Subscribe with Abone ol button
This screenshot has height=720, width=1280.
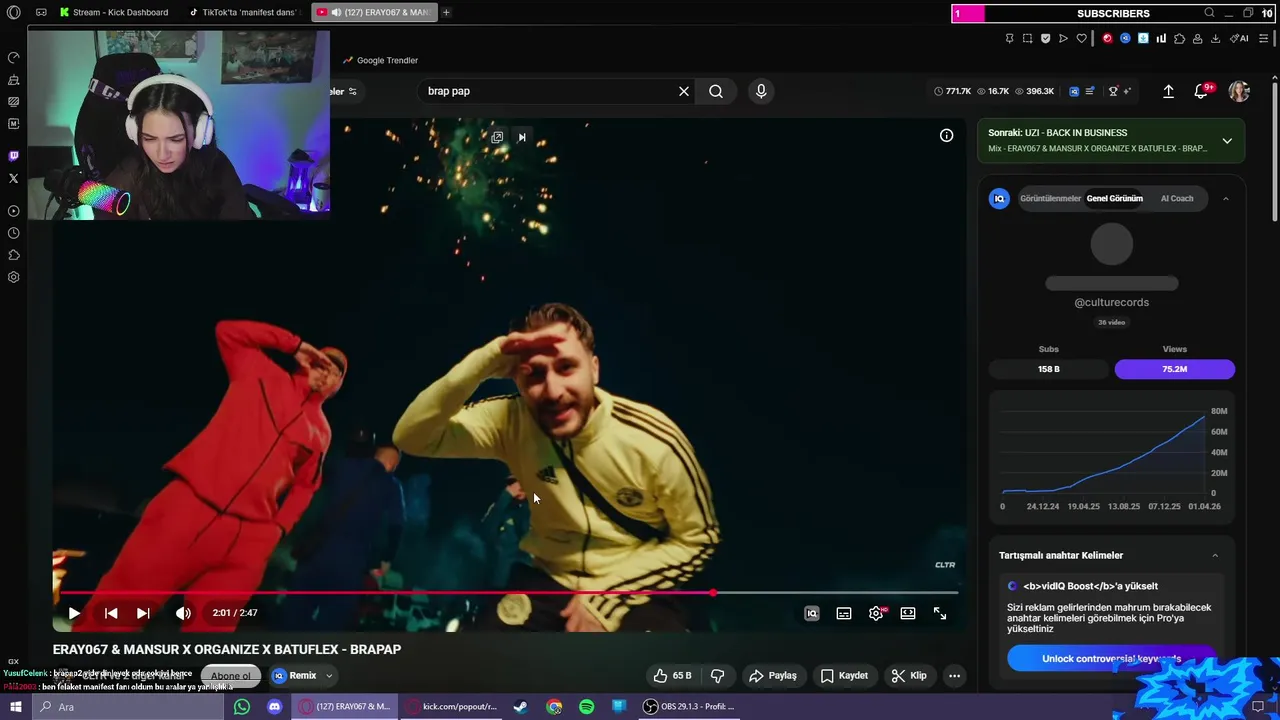pyautogui.click(x=231, y=676)
